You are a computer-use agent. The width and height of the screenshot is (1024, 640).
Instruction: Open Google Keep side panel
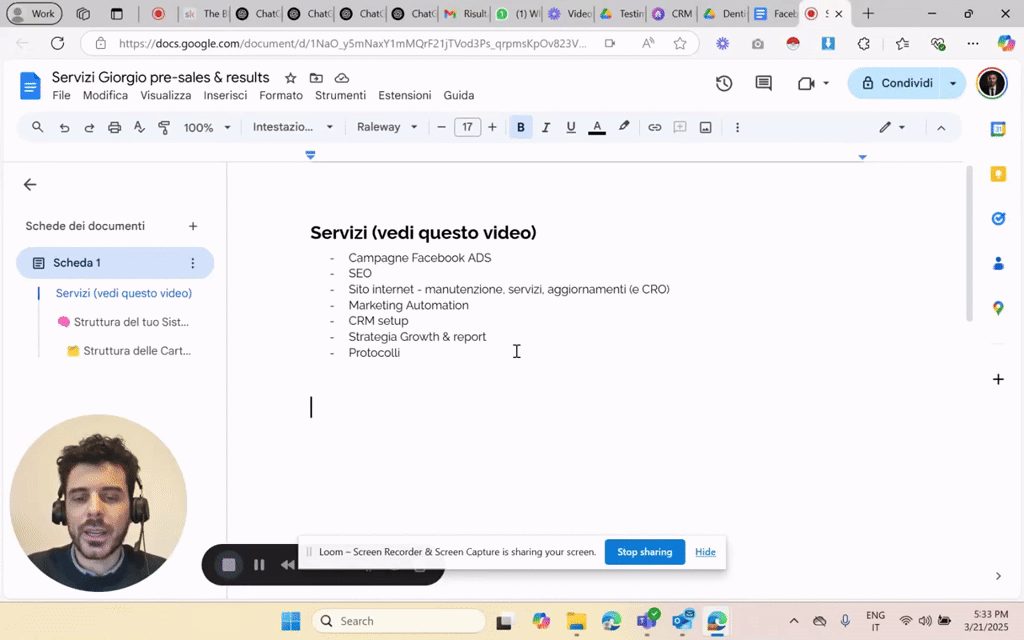coord(998,174)
